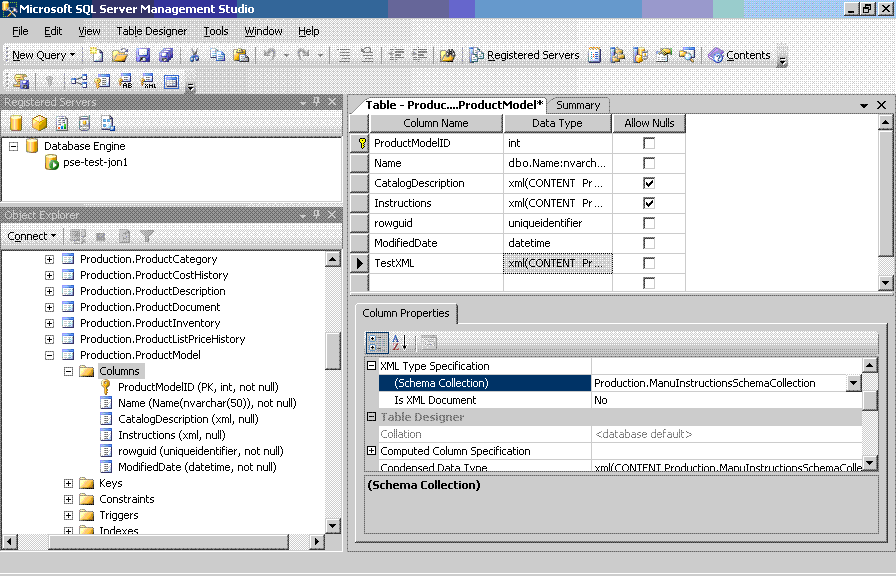Collapse the Columns folder node
The height and width of the screenshot is (576, 896).
(69, 371)
